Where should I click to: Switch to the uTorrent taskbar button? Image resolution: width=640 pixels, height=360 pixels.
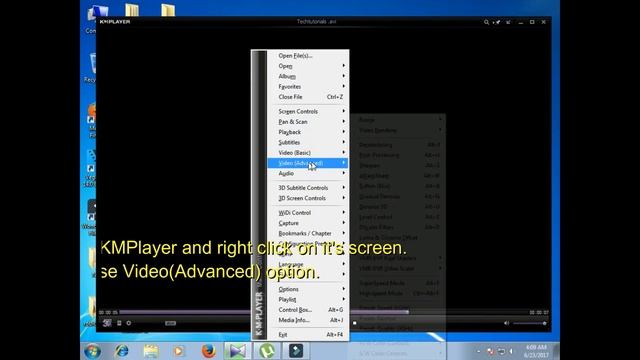(x=267, y=351)
